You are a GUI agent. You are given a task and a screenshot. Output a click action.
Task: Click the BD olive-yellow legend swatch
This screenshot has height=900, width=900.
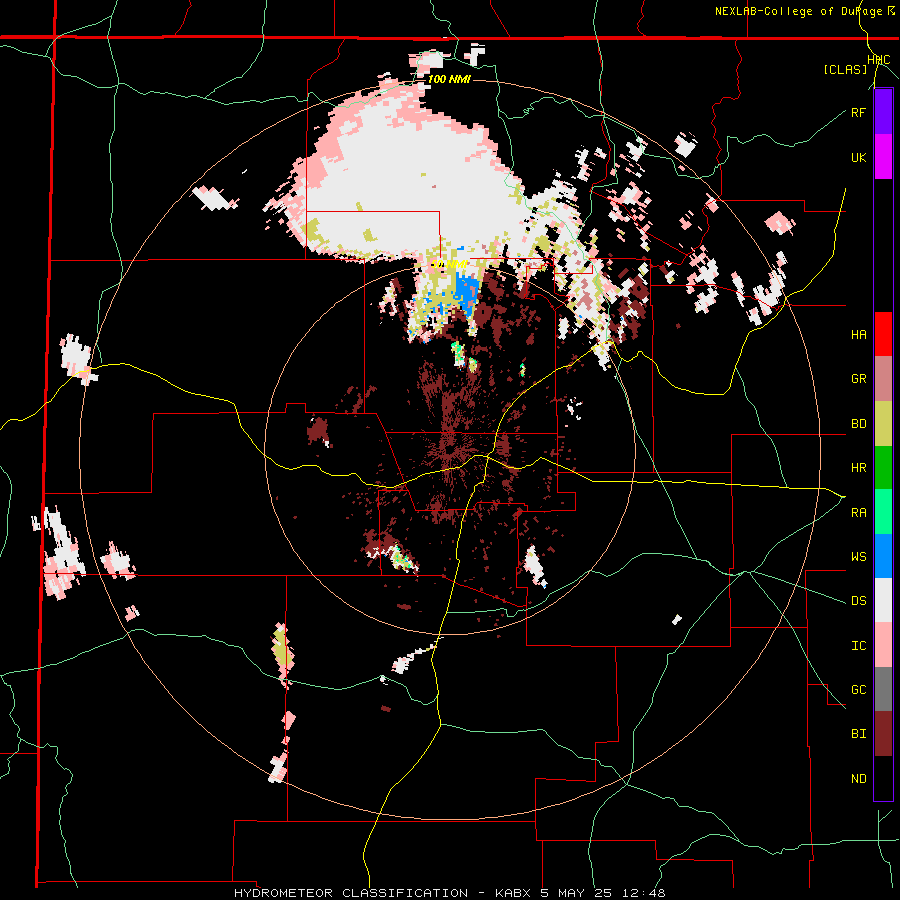(x=883, y=423)
